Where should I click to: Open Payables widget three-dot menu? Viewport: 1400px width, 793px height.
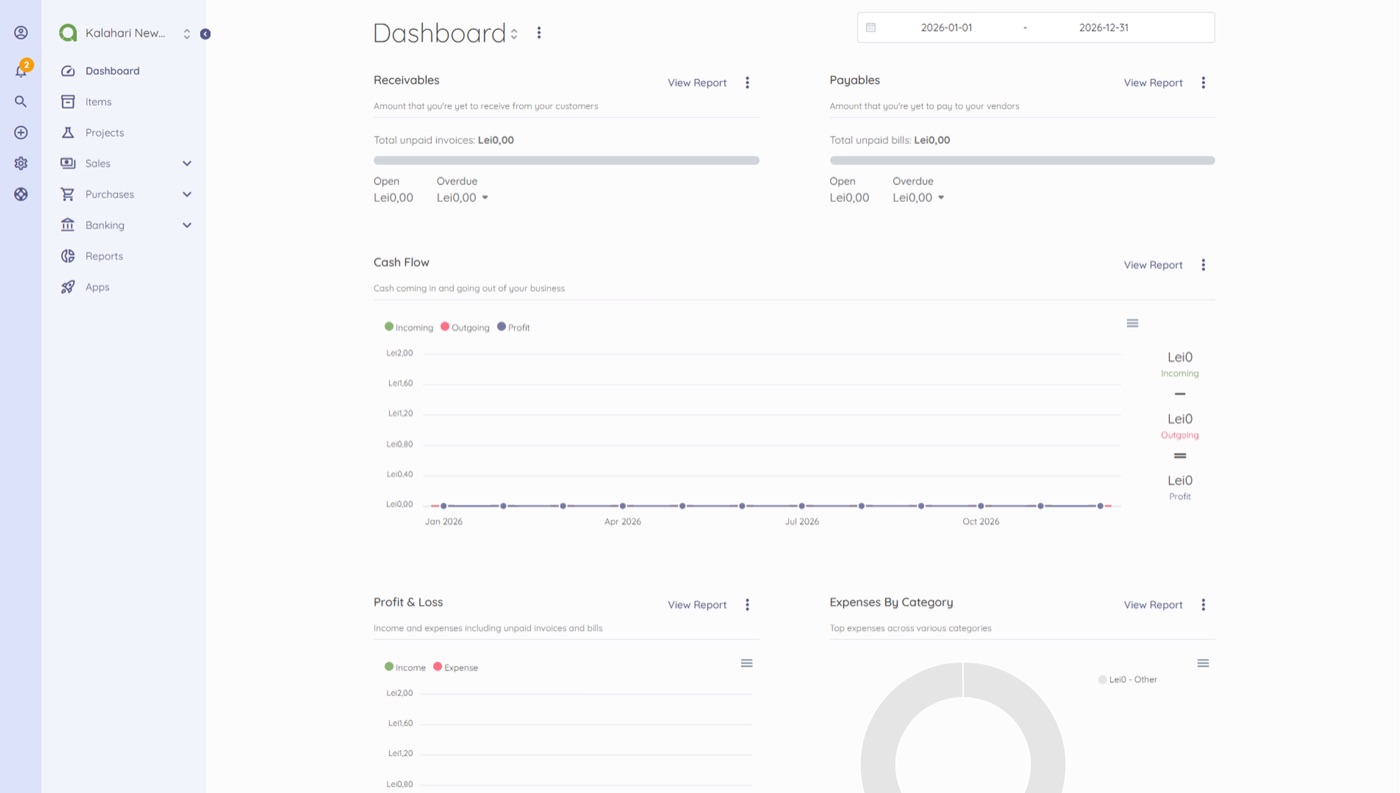pyautogui.click(x=1203, y=83)
